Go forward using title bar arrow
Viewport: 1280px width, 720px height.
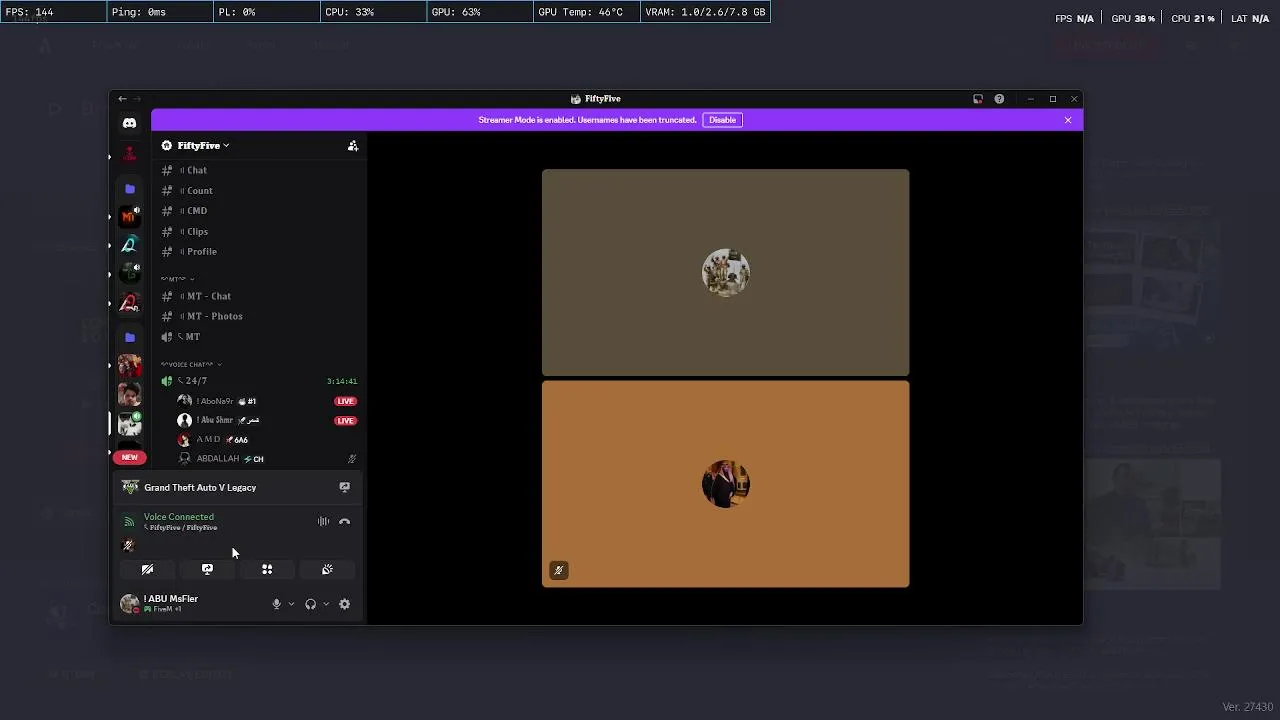(x=137, y=99)
